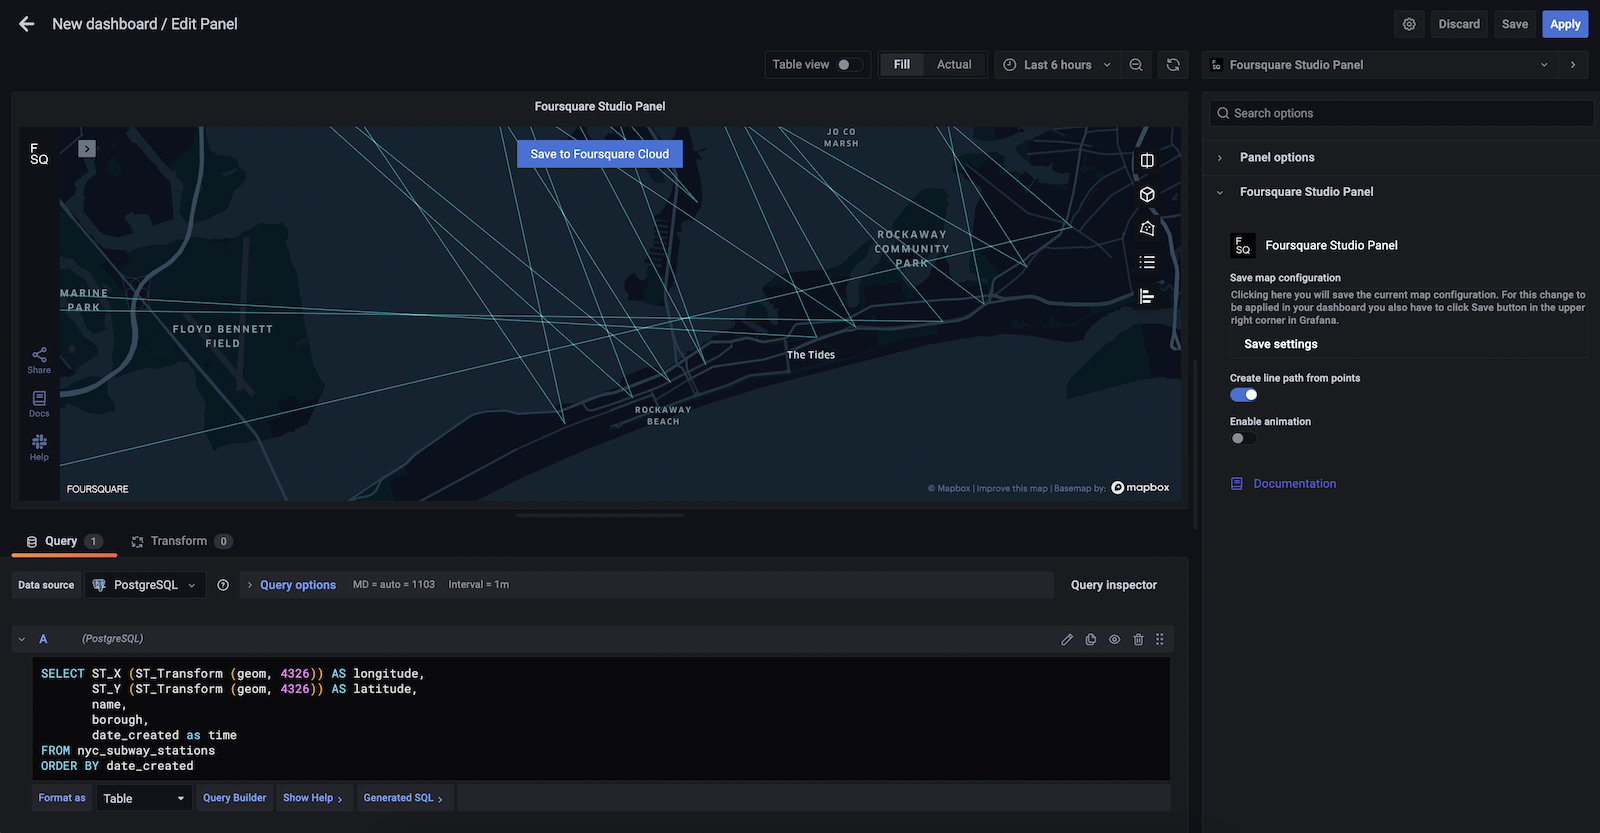Open the chart panel icon on map
The height and width of the screenshot is (833, 1600).
[x=1147, y=297]
